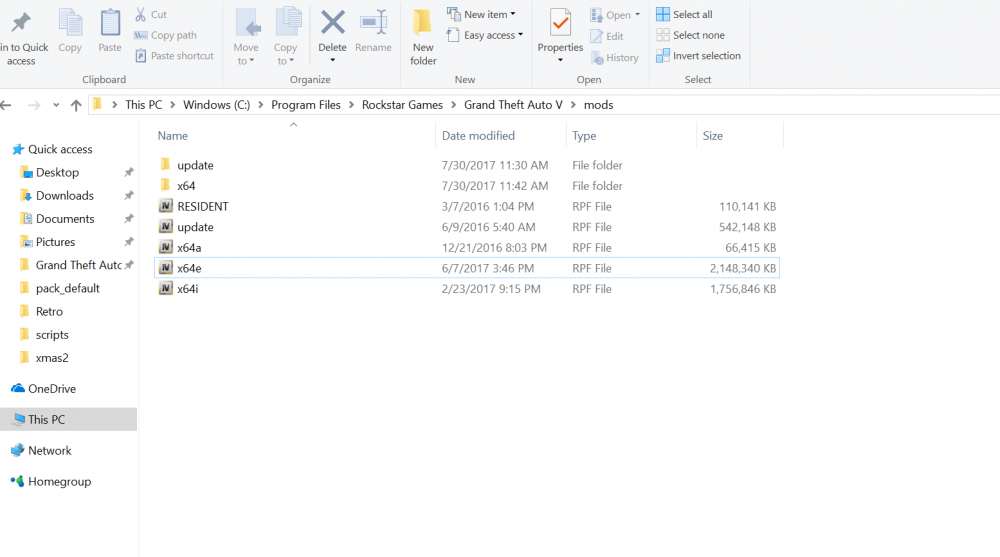Click Select none

(690, 35)
